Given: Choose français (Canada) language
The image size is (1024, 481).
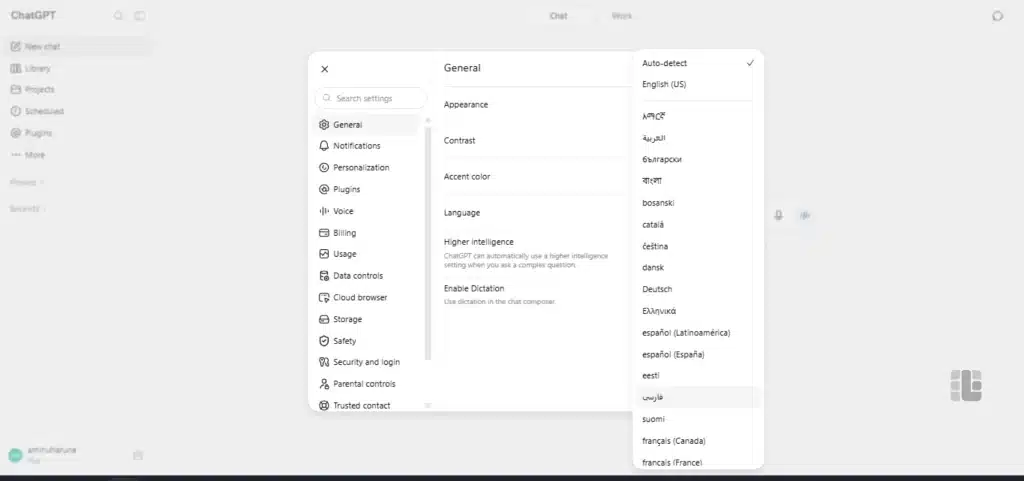Looking at the screenshot, I should point(697,441).
